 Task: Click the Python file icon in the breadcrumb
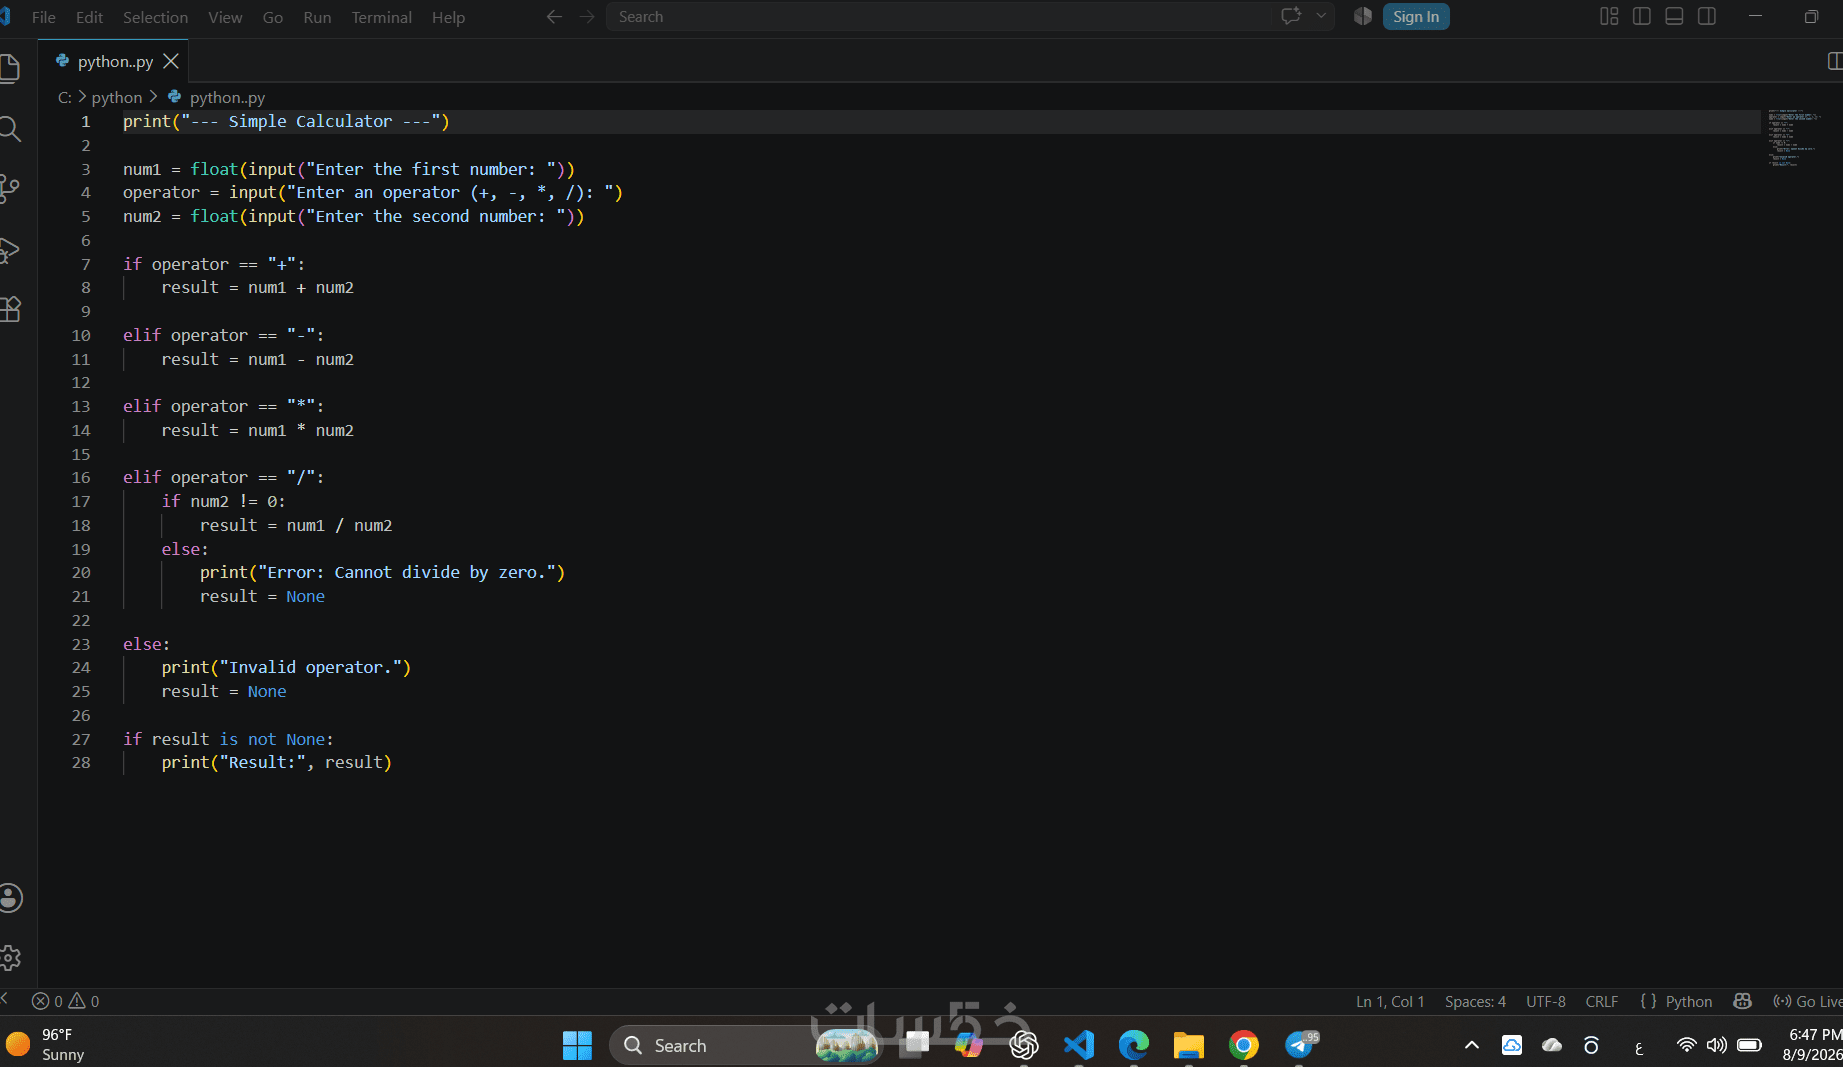(x=174, y=97)
